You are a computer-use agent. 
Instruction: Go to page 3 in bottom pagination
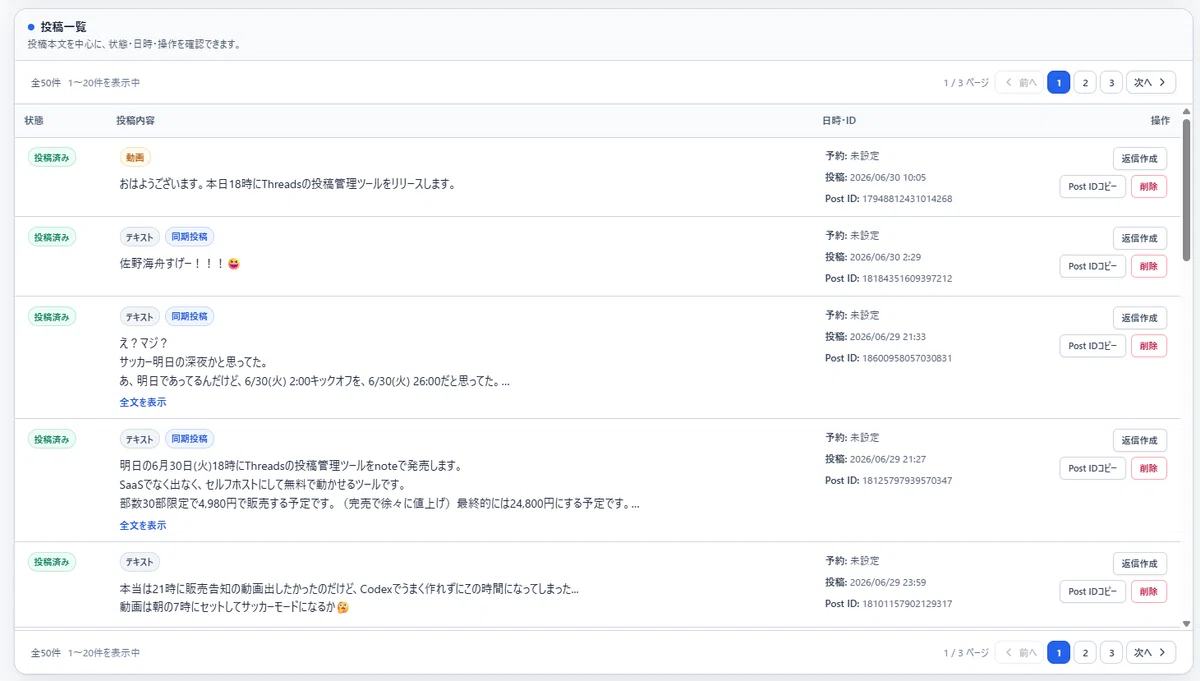[1111, 653]
